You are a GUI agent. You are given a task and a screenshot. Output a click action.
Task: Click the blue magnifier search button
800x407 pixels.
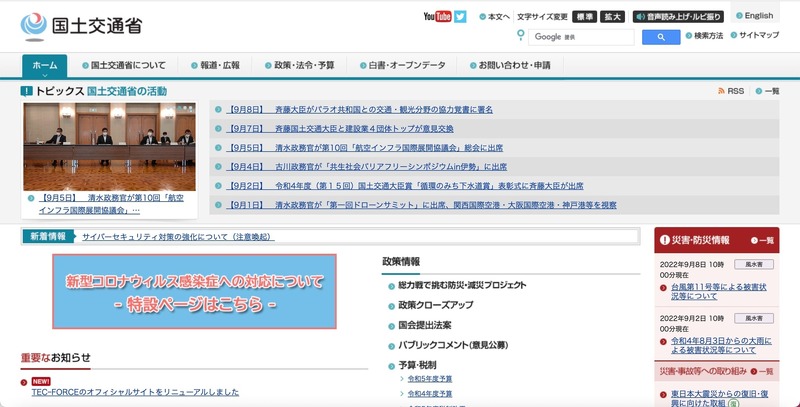661,37
